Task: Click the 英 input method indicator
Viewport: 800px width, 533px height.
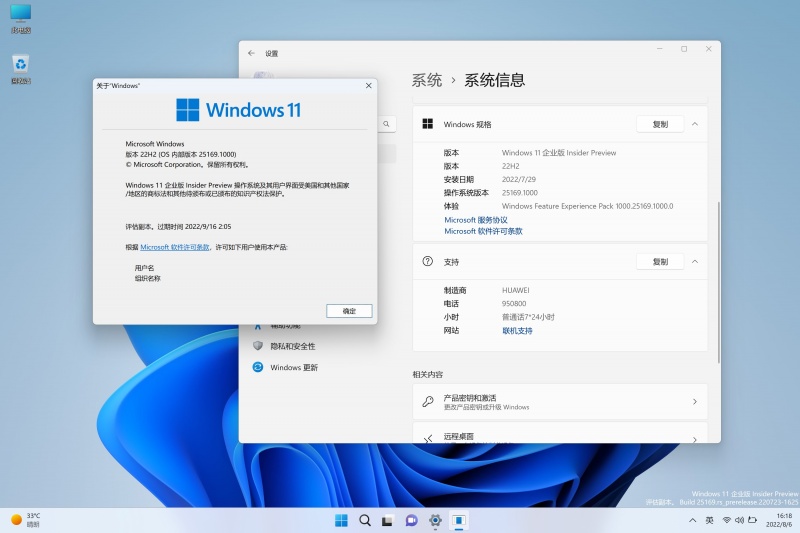Action: tap(710, 520)
